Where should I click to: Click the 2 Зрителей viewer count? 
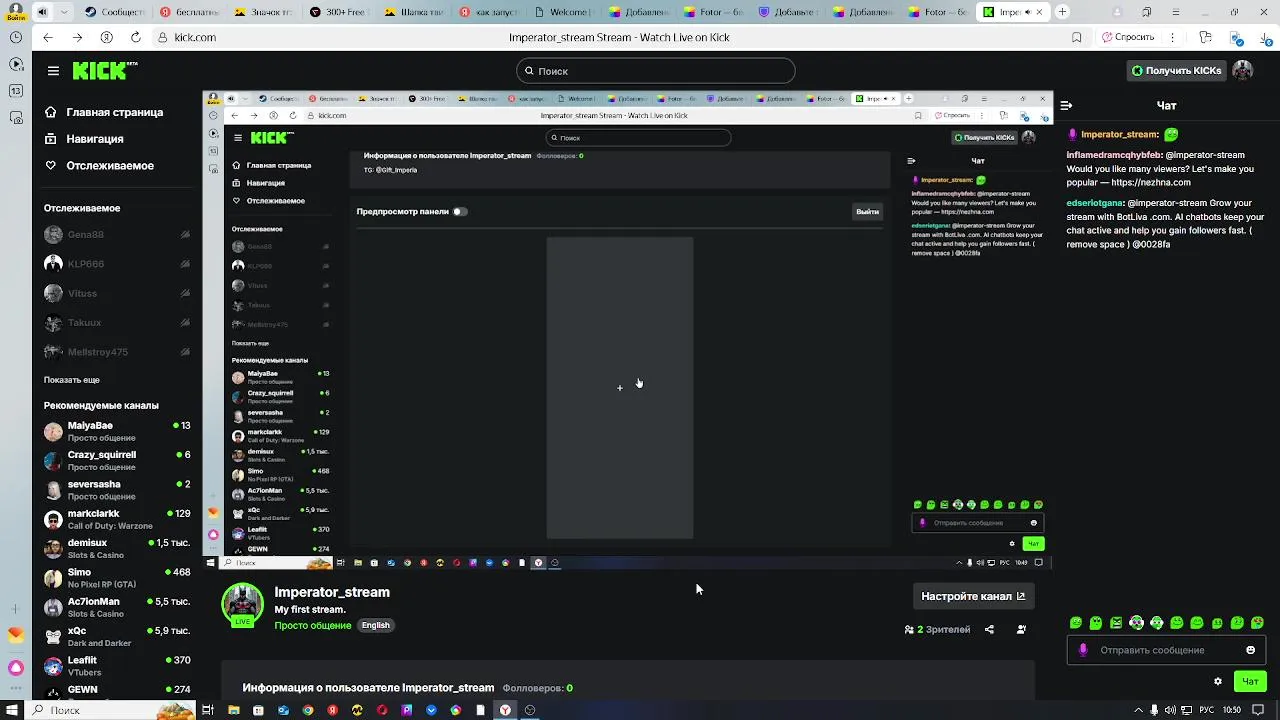938,629
